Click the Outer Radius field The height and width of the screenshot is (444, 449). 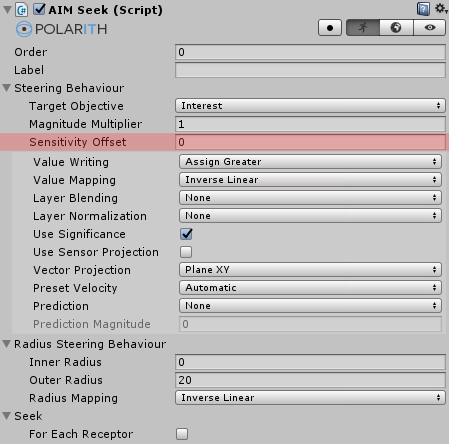coord(310,380)
